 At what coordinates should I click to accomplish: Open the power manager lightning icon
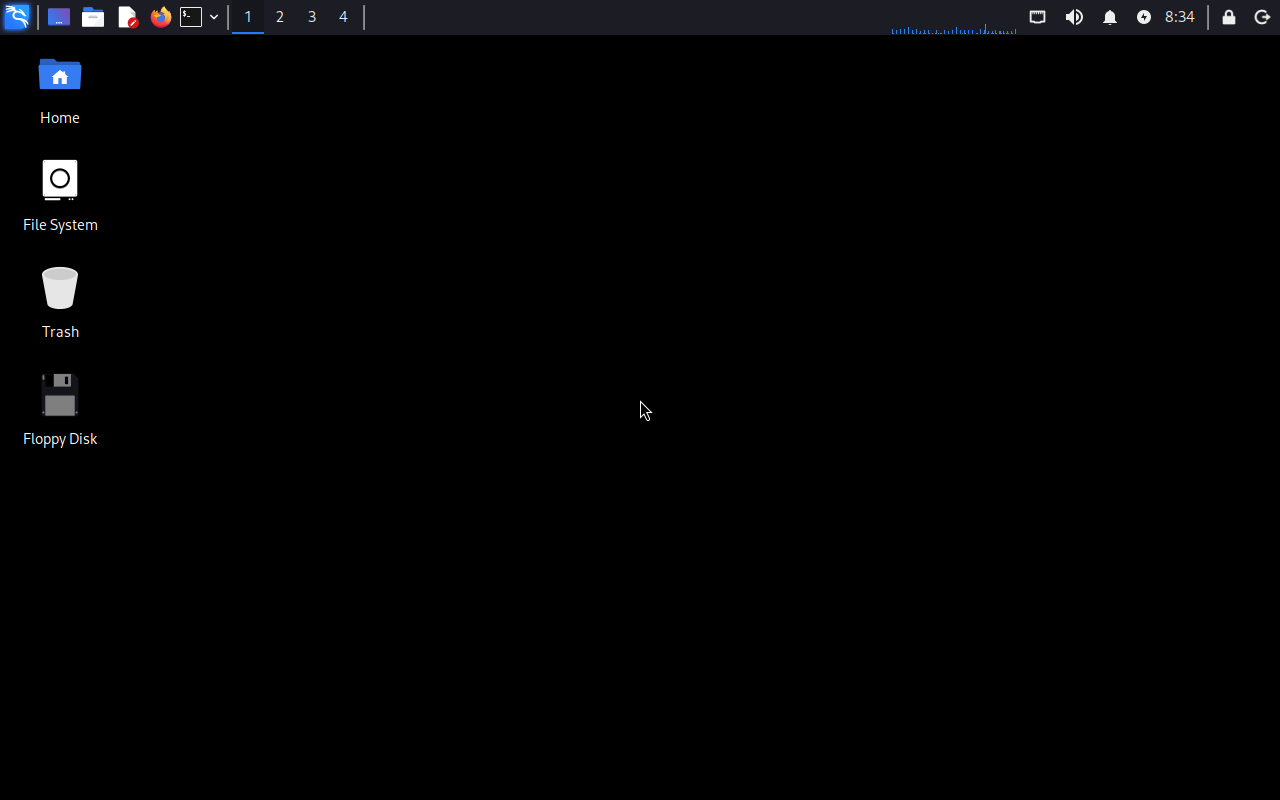[1144, 17]
